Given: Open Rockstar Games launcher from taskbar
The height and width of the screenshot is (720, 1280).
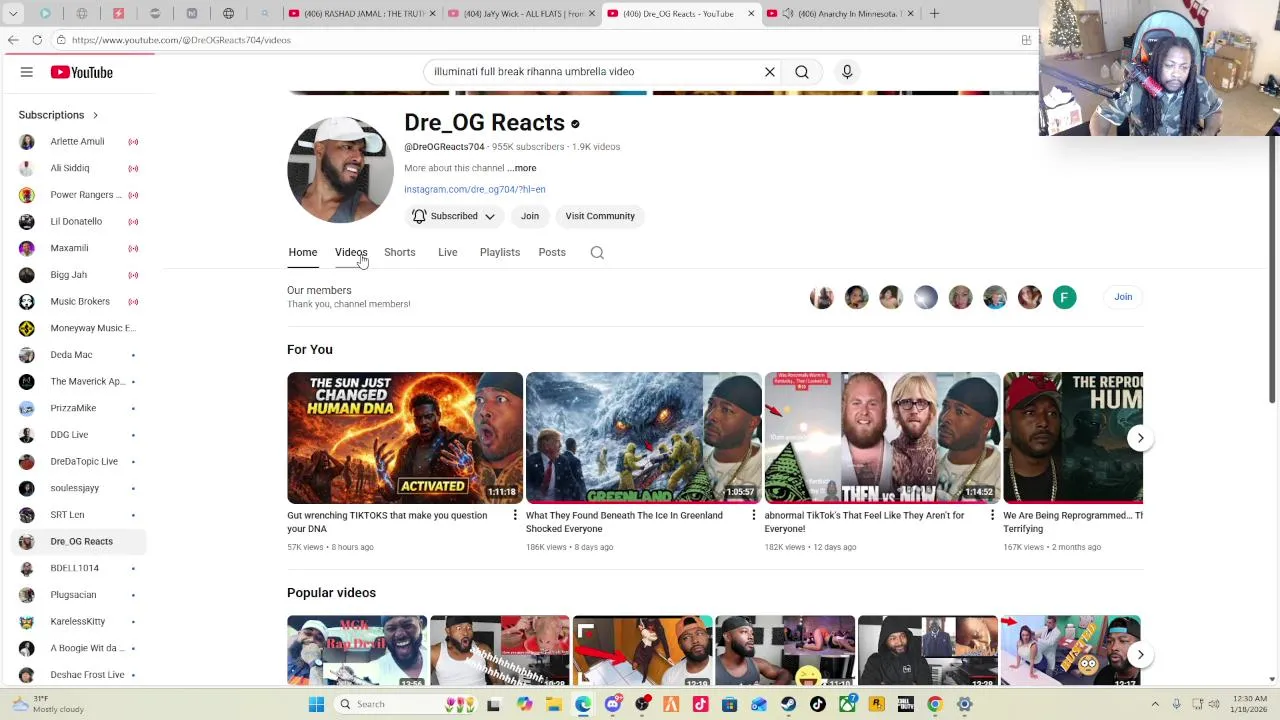Looking at the screenshot, I should click(877, 704).
